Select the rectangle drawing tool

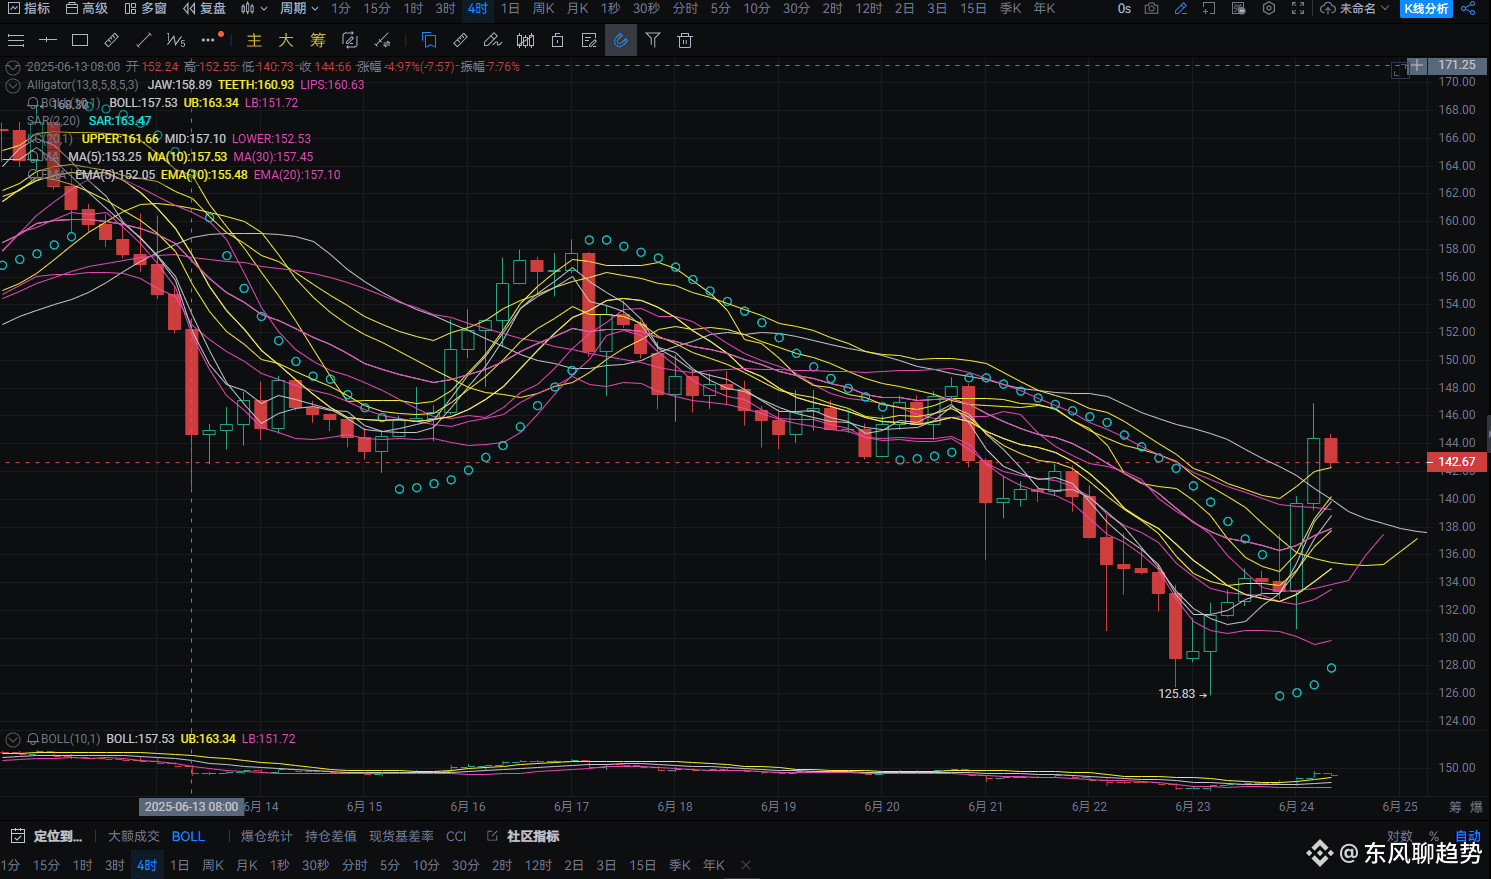click(x=80, y=40)
